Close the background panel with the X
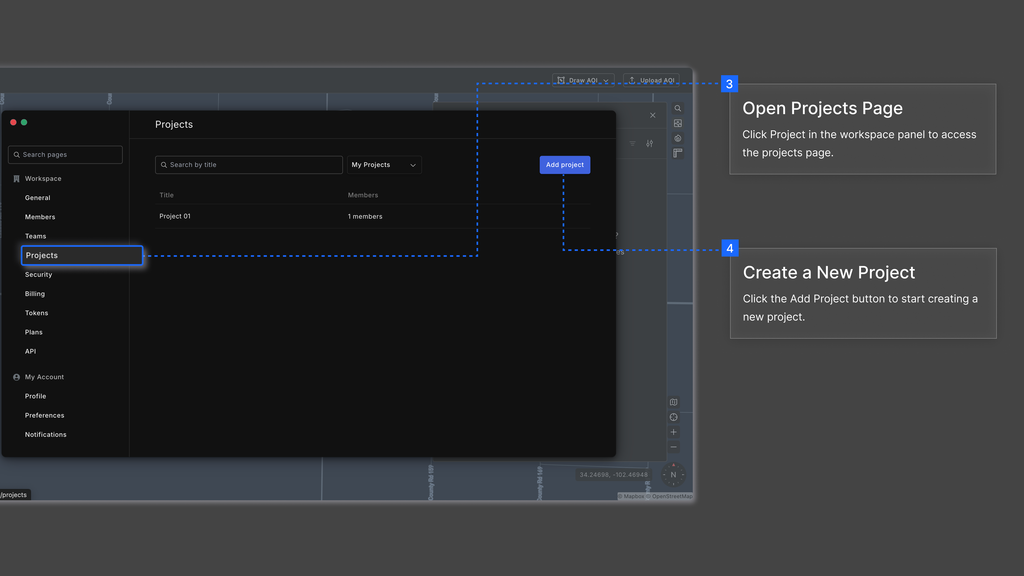 [x=652, y=115]
